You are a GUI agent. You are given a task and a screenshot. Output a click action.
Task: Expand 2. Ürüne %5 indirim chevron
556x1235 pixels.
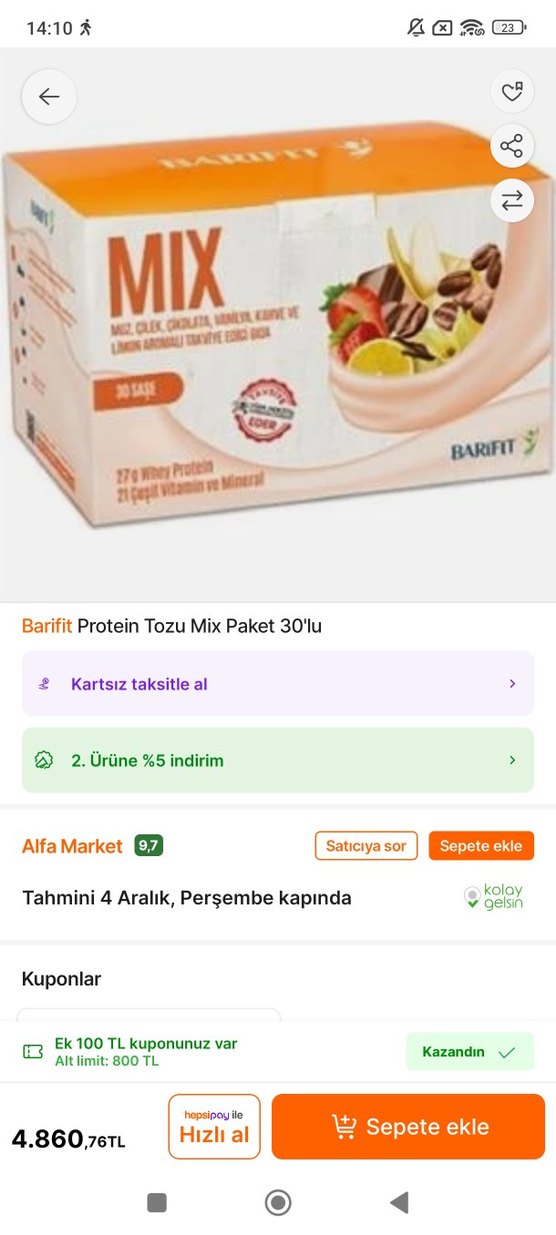click(512, 760)
